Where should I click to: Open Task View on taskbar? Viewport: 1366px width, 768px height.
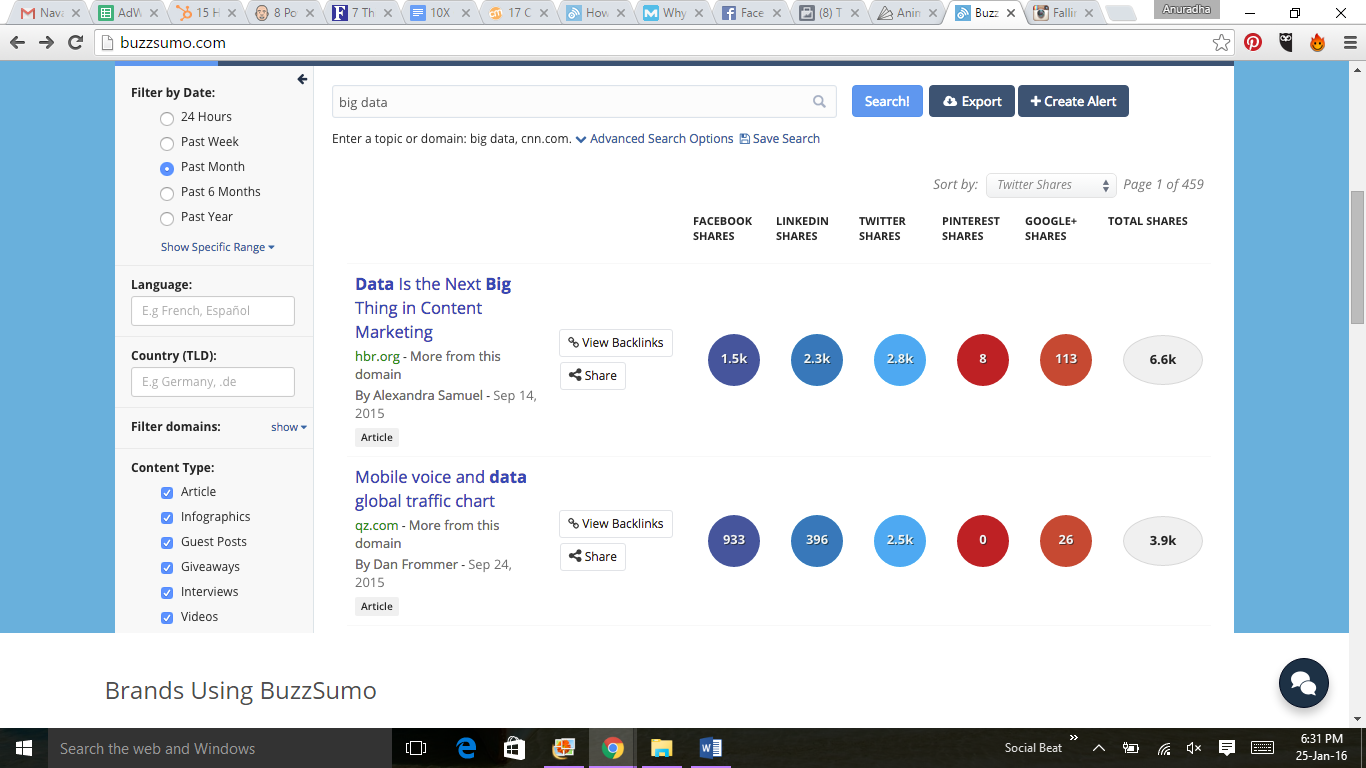(416, 748)
